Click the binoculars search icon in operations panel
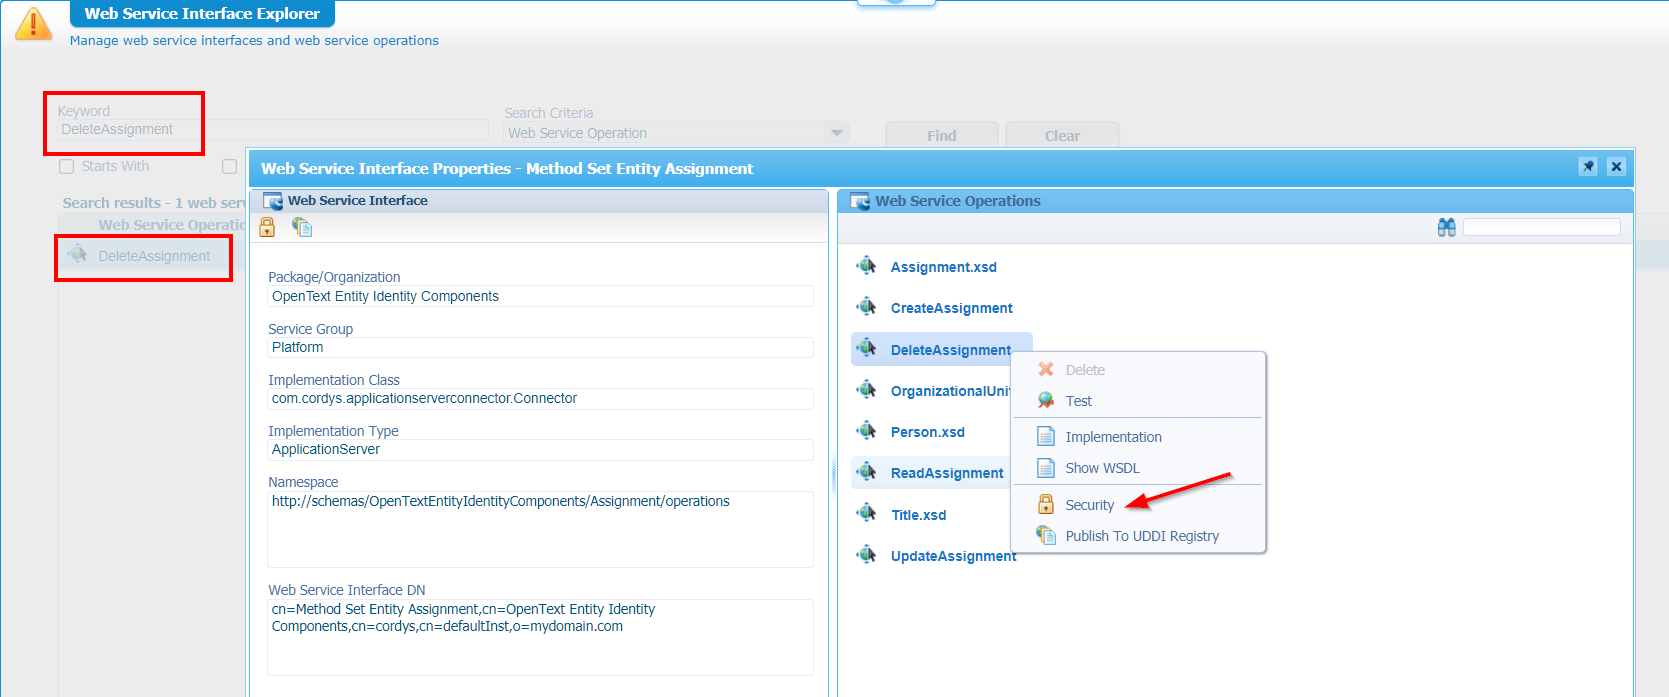The image size is (1669, 697). click(x=1446, y=228)
